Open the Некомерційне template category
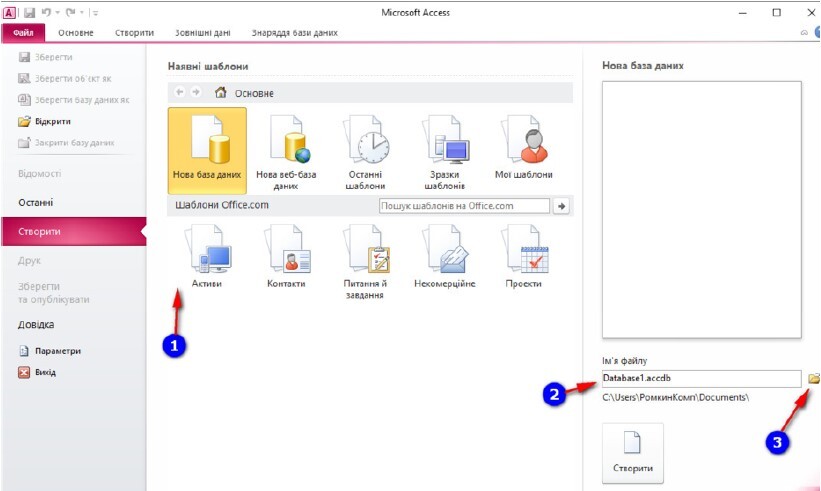Image resolution: width=821 pixels, height=491 pixels. (x=445, y=256)
